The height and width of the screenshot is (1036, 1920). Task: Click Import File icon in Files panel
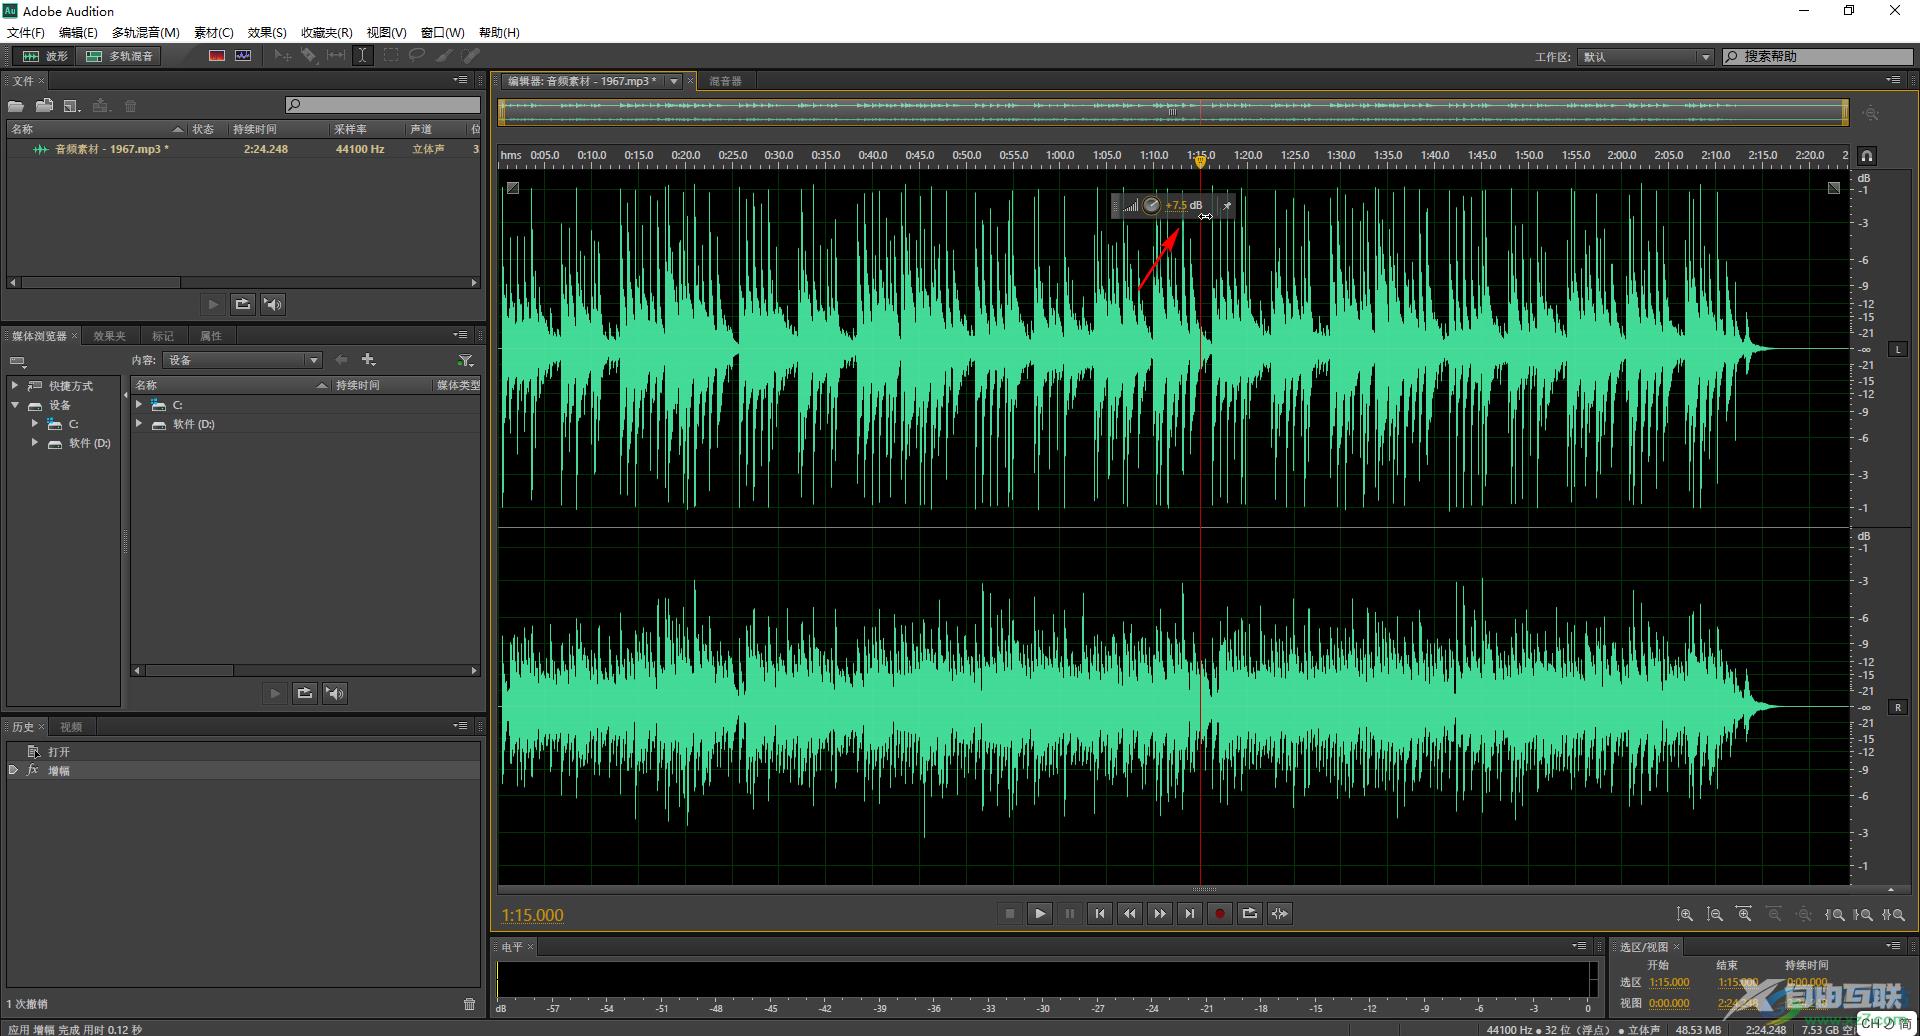point(44,106)
